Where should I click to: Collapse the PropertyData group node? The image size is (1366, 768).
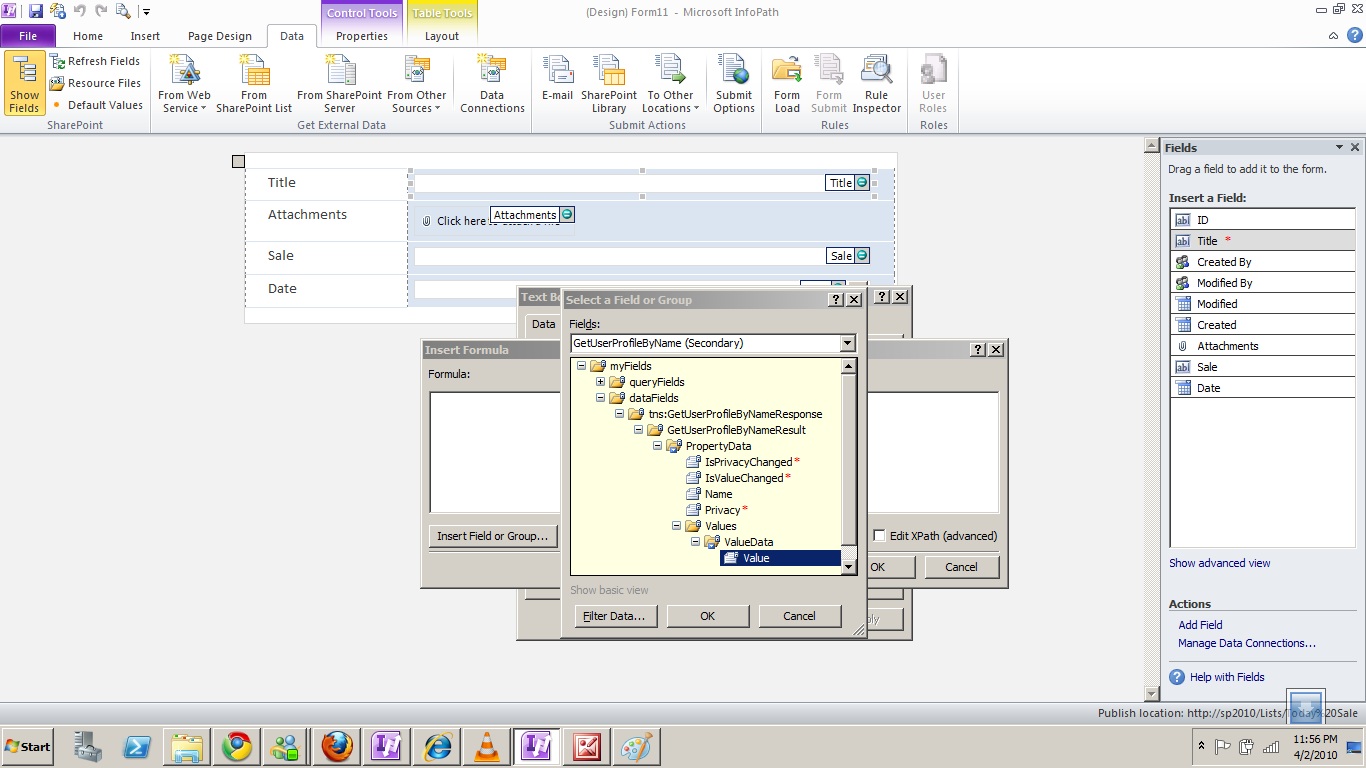click(x=658, y=446)
